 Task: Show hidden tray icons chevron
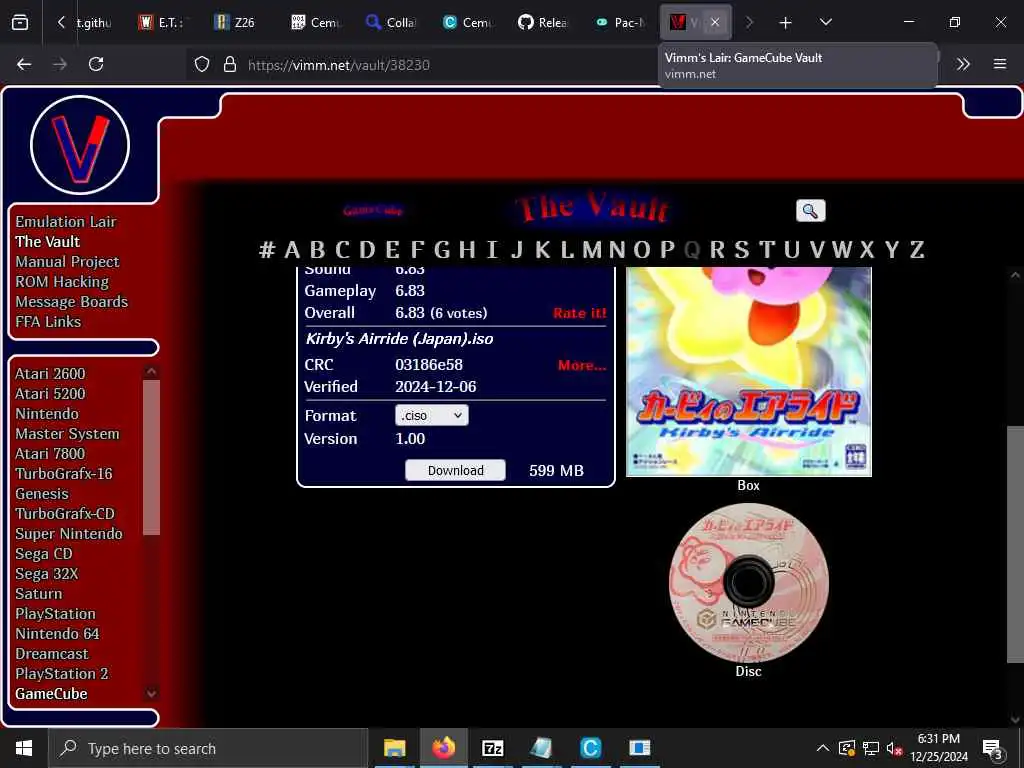[823, 748]
